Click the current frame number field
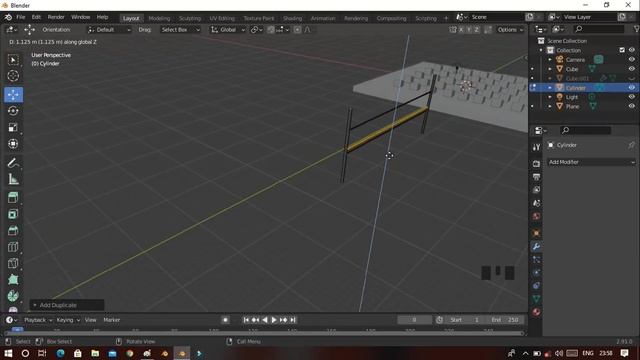 coord(414,320)
